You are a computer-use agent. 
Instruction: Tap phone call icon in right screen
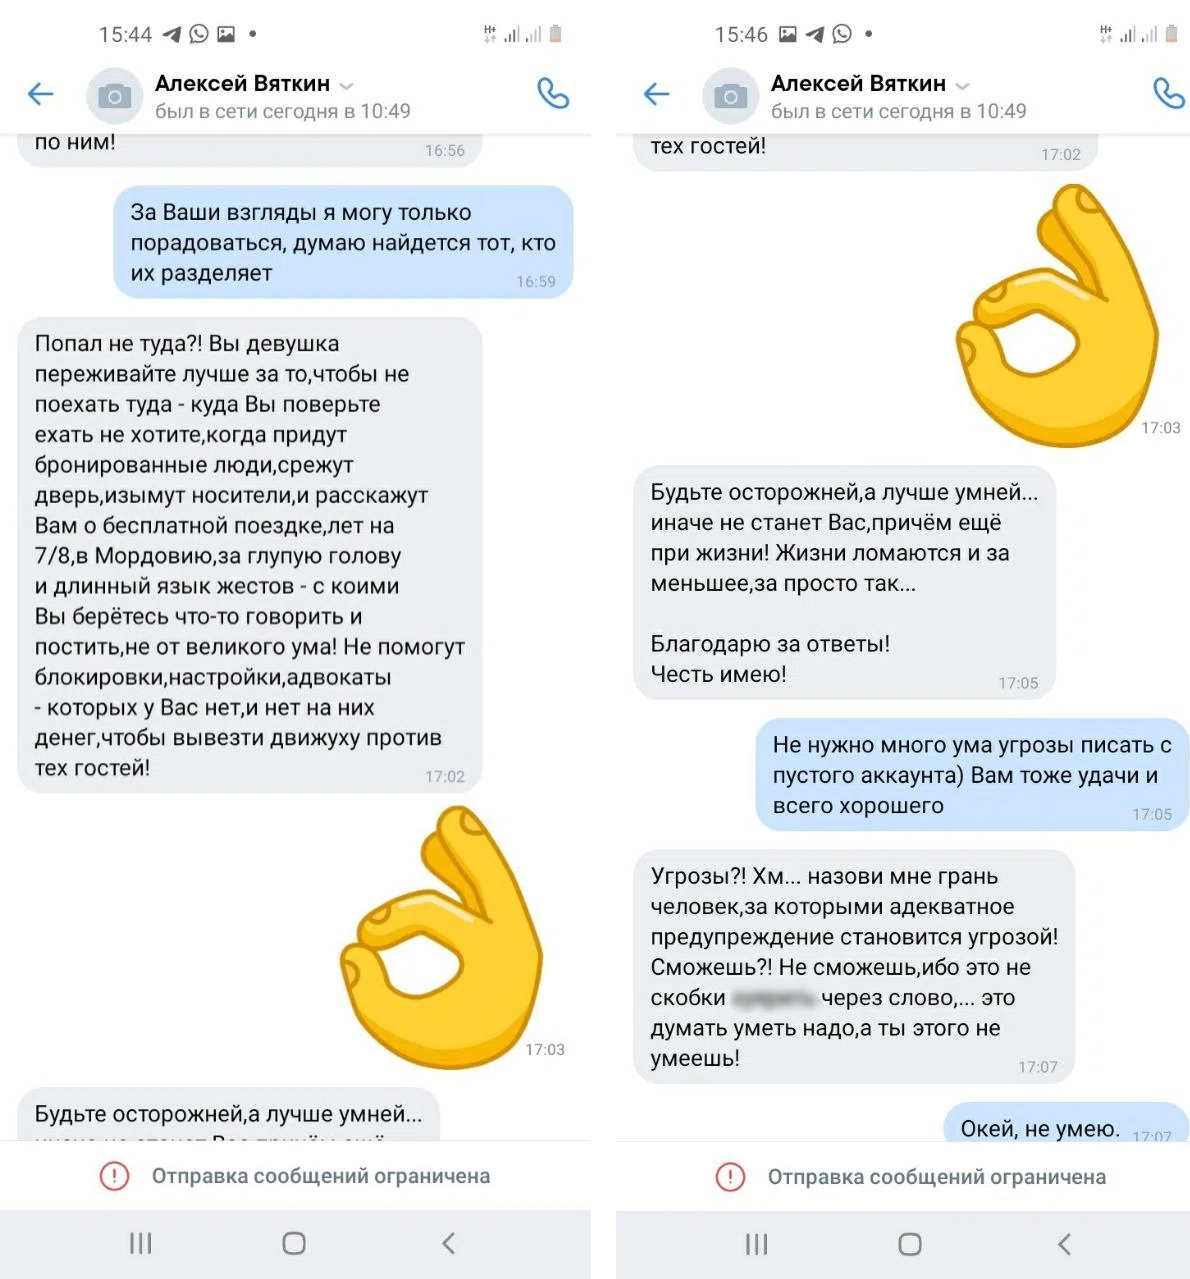point(1169,93)
